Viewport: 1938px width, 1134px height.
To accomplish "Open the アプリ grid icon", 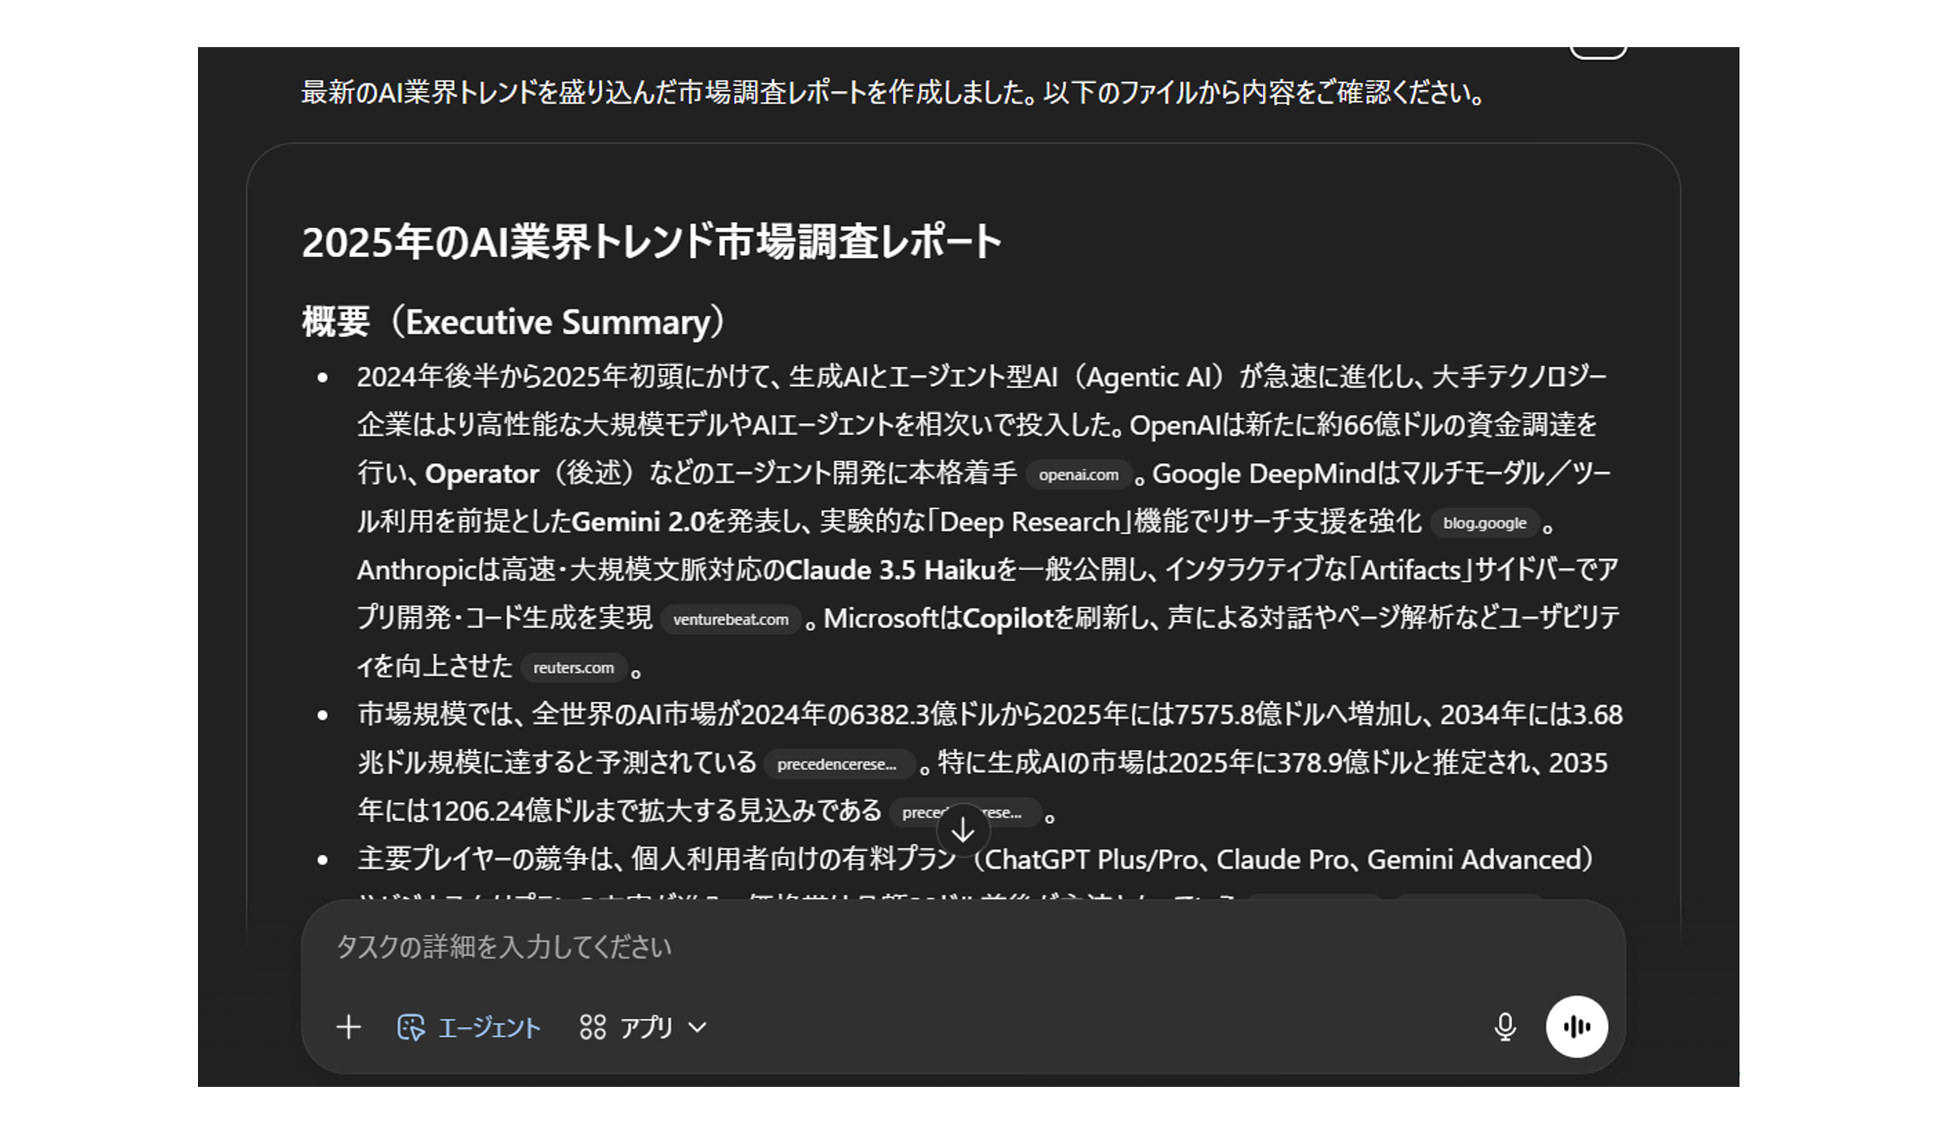I will [592, 1027].
